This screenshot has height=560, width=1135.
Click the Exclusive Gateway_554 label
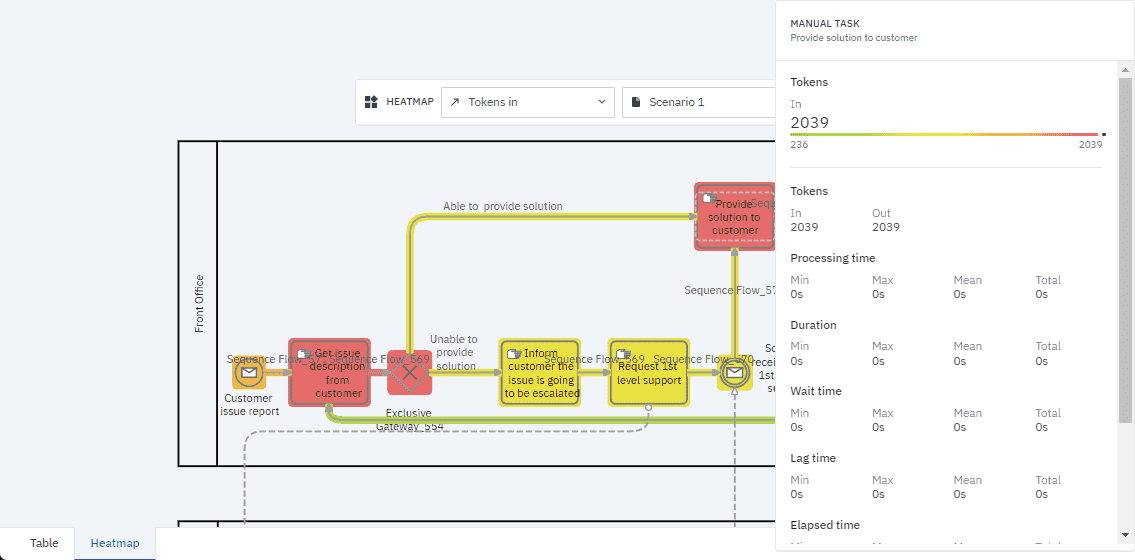click(410, 420)
